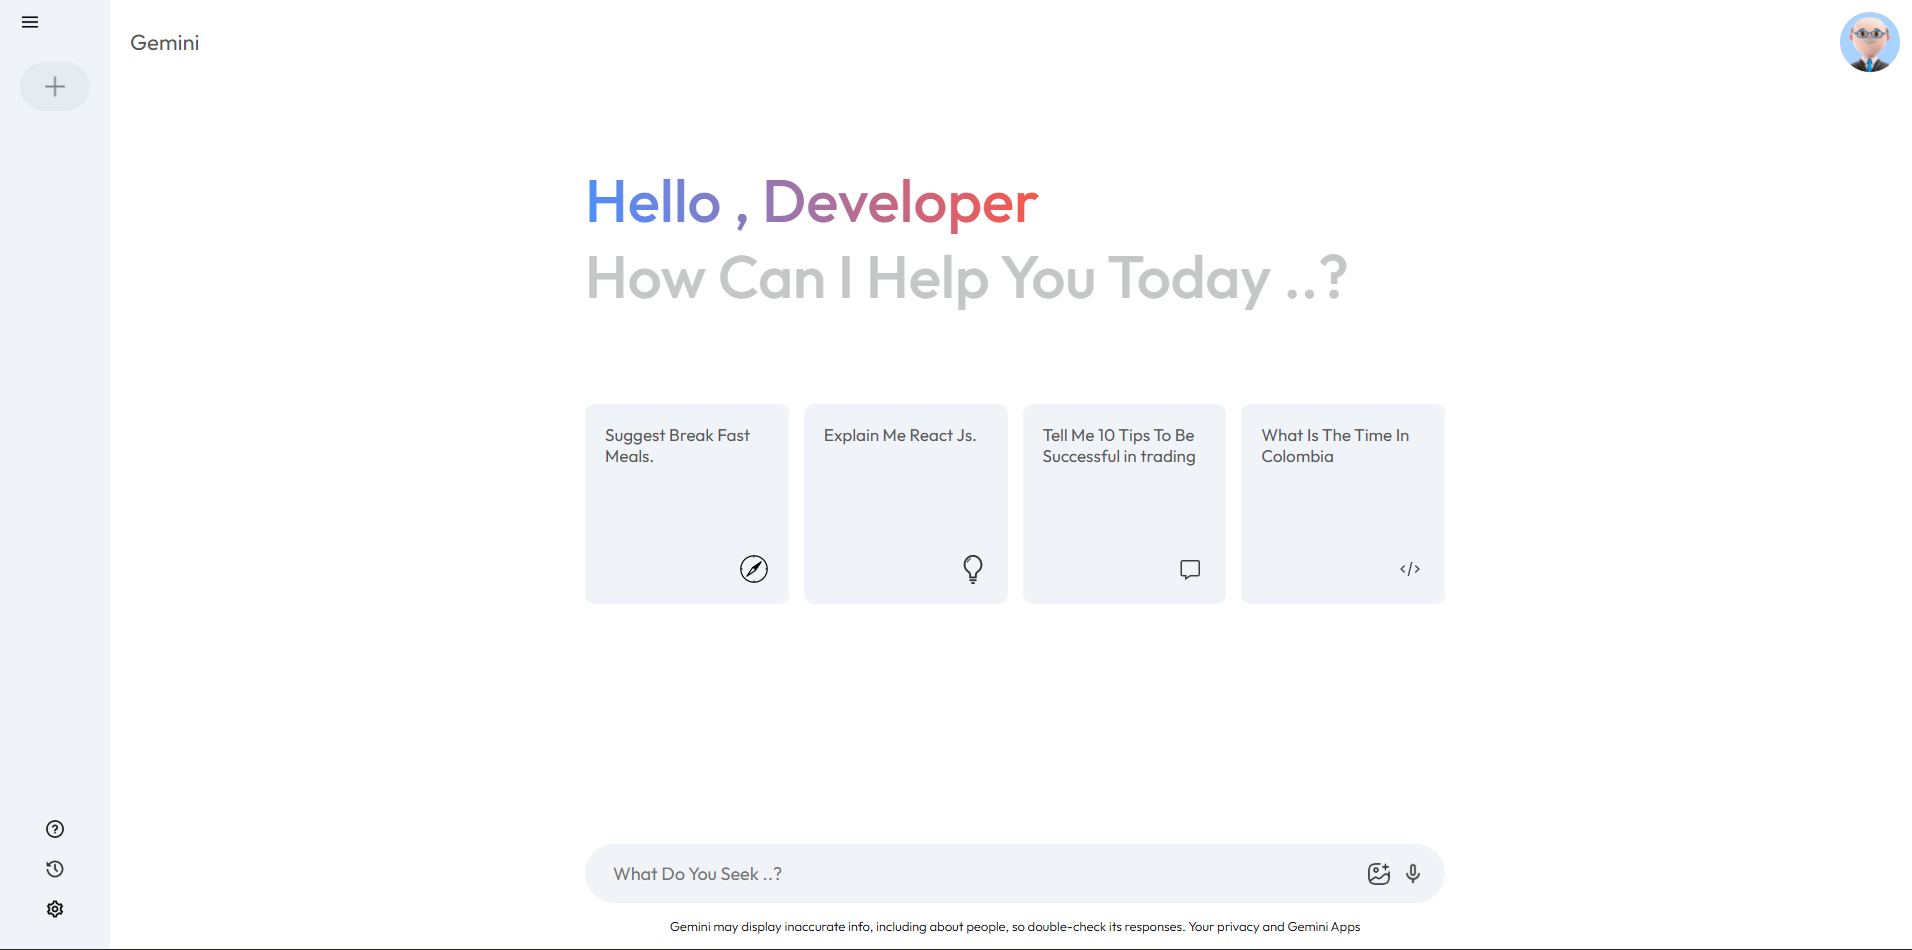Click the How Can I Help You Today text
Image resolution: width=1912 pixels, height=950 pixels.
[966, 279]
